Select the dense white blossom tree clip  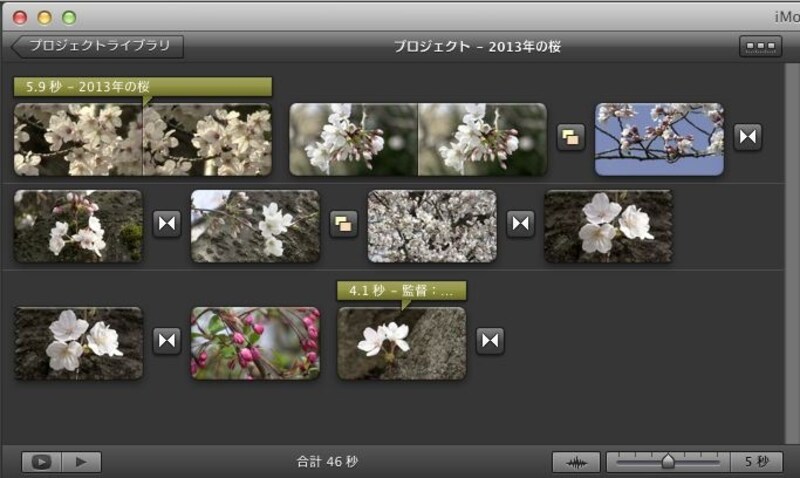432,226
